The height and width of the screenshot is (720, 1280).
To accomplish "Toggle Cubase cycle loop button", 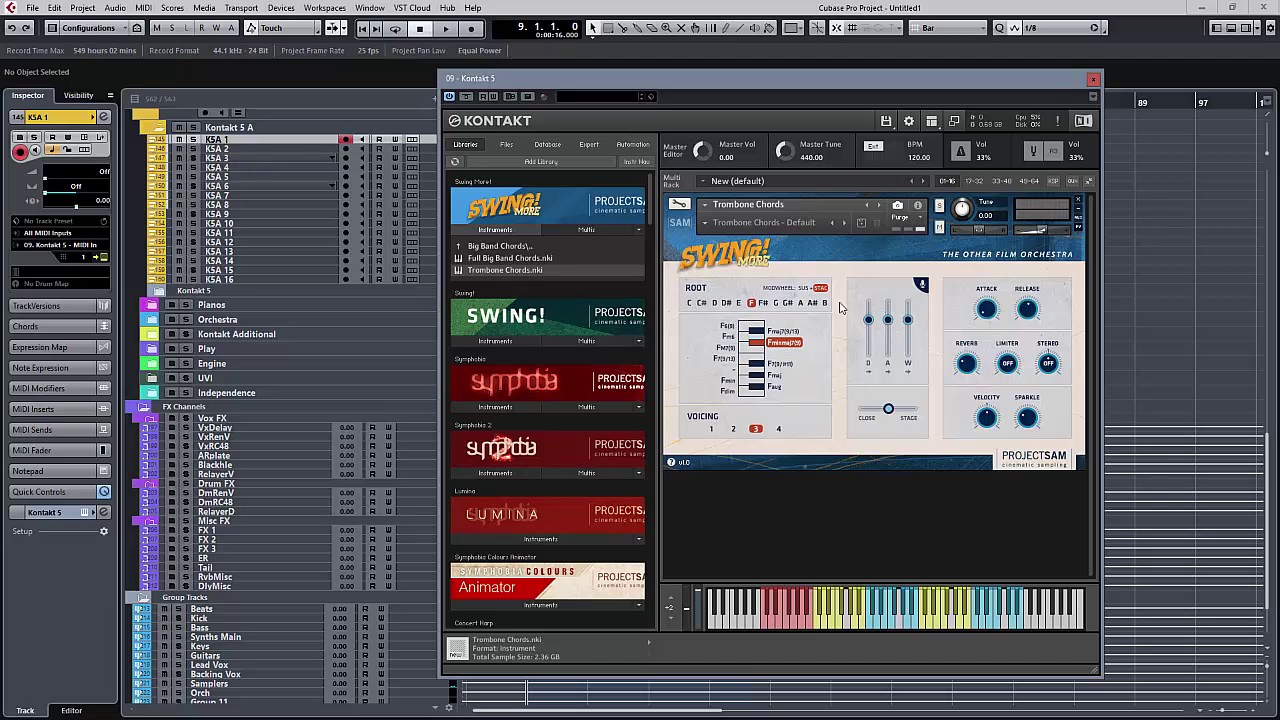I will tap(395, 28).
